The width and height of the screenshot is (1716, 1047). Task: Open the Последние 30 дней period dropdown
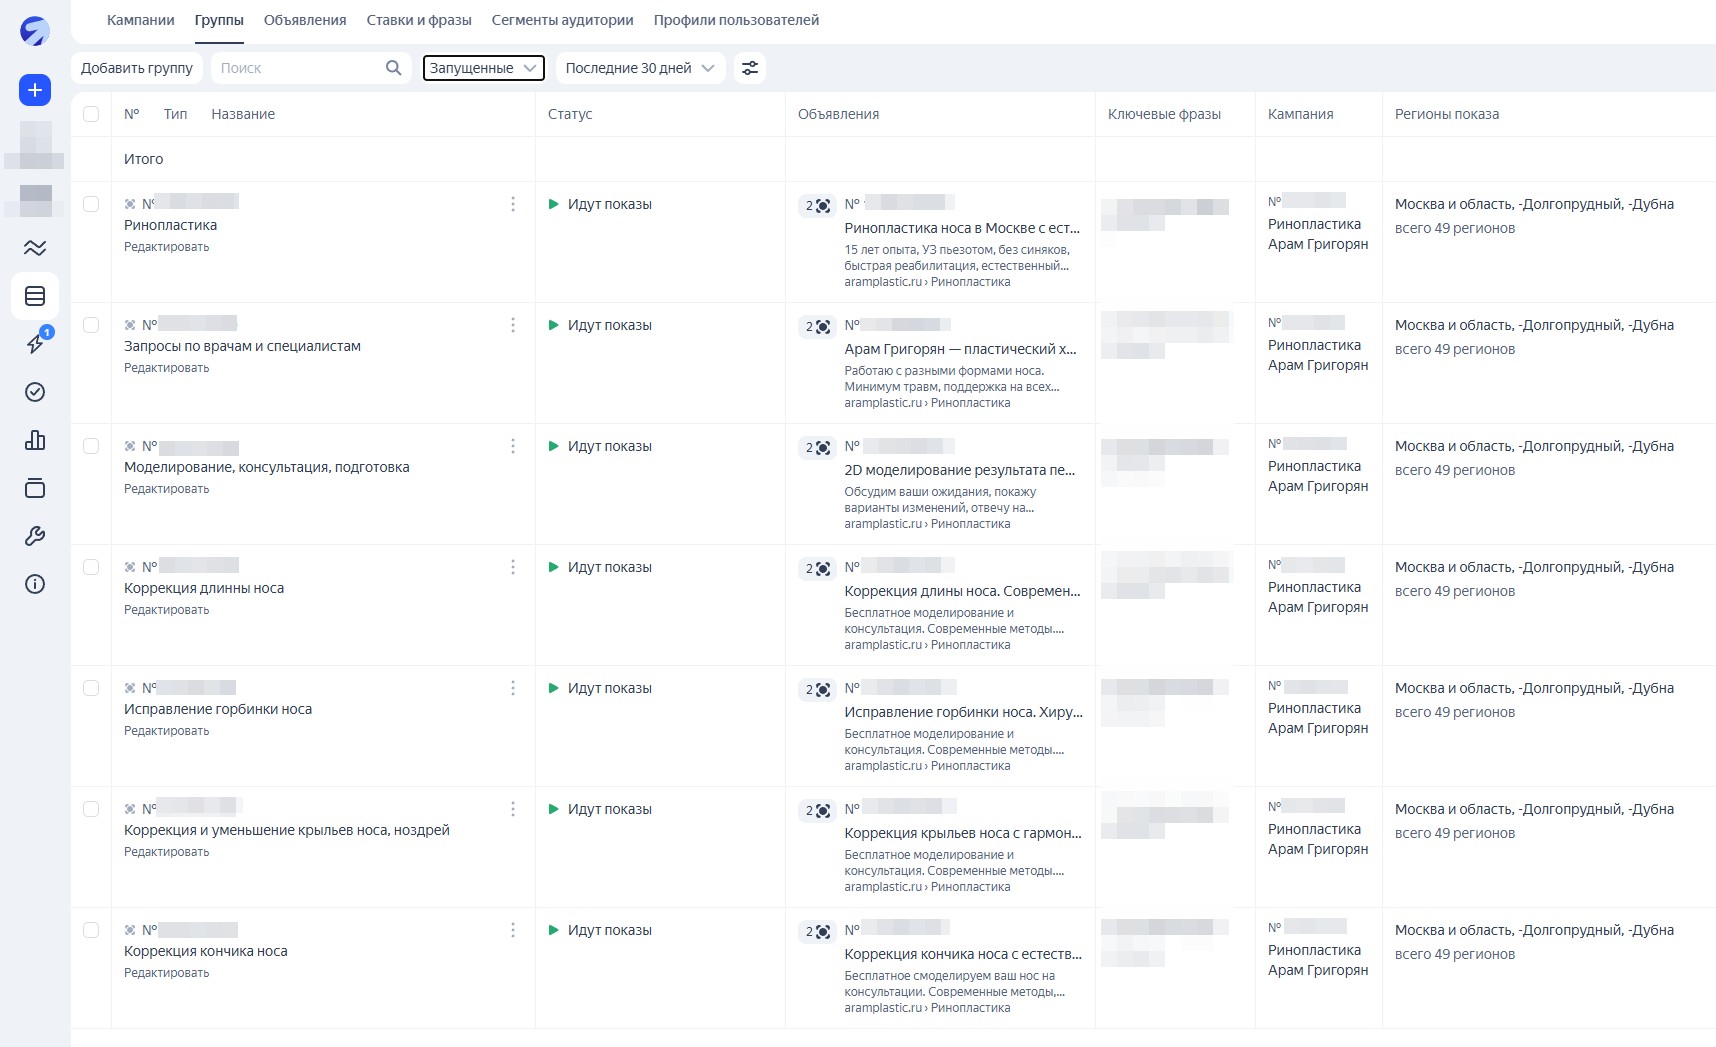(x=639, y=68)
